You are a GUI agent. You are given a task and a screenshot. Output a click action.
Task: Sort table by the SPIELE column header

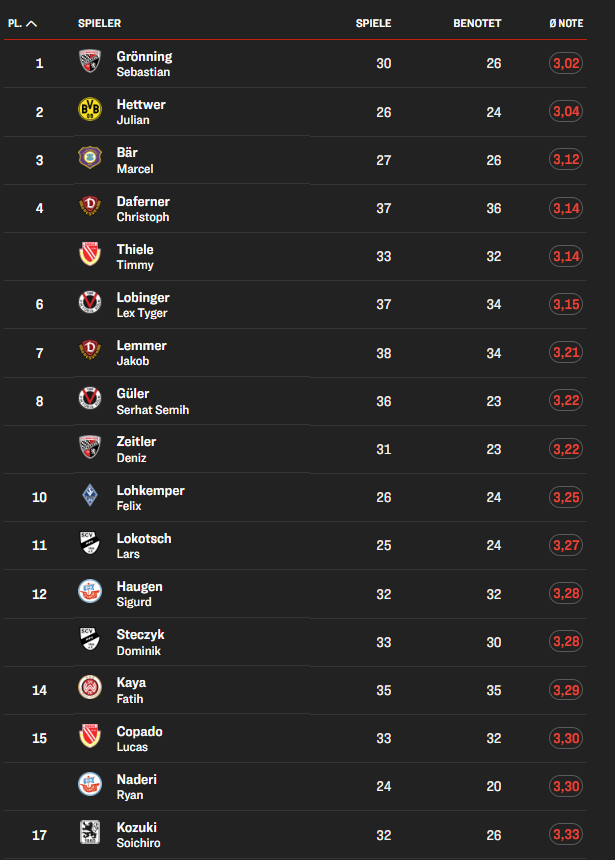(373, 23)
